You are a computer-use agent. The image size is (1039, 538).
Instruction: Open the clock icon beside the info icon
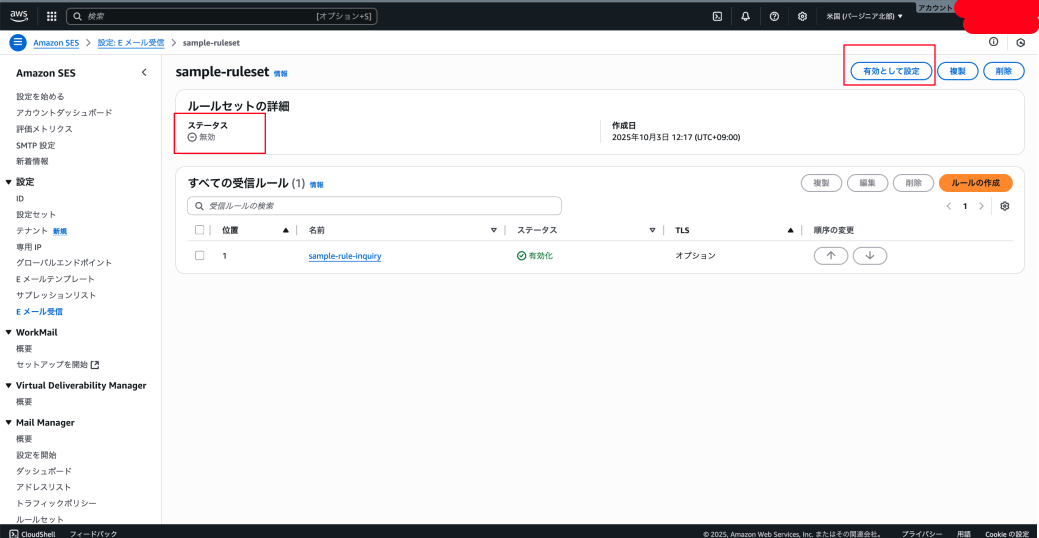[1020, 43]
